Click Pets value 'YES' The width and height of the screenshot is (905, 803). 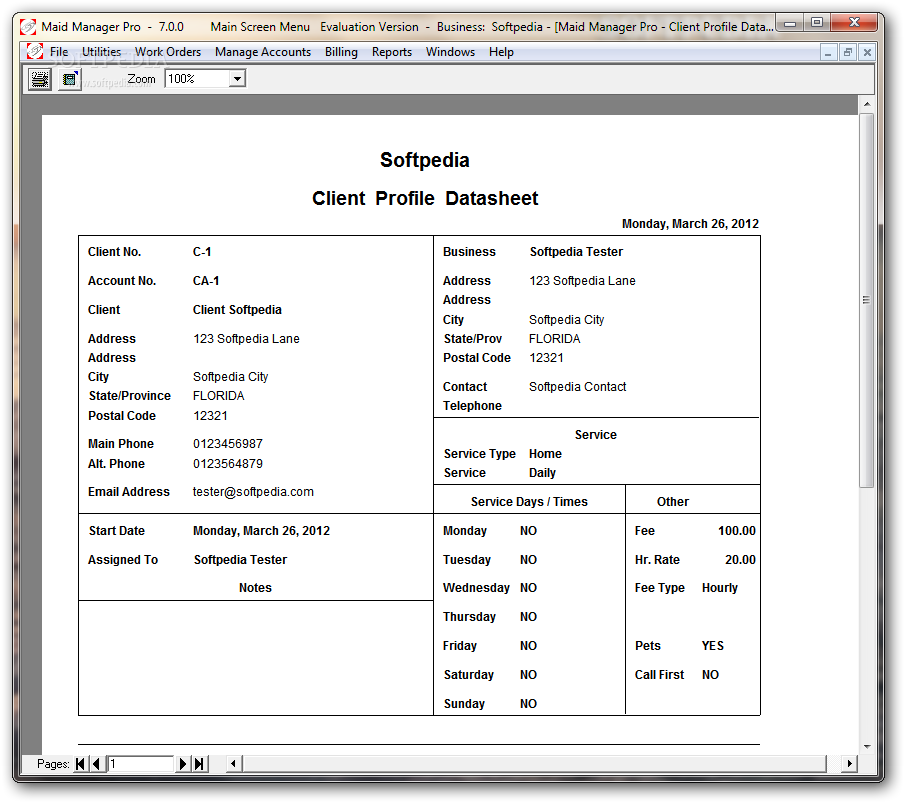pos(713,646)
